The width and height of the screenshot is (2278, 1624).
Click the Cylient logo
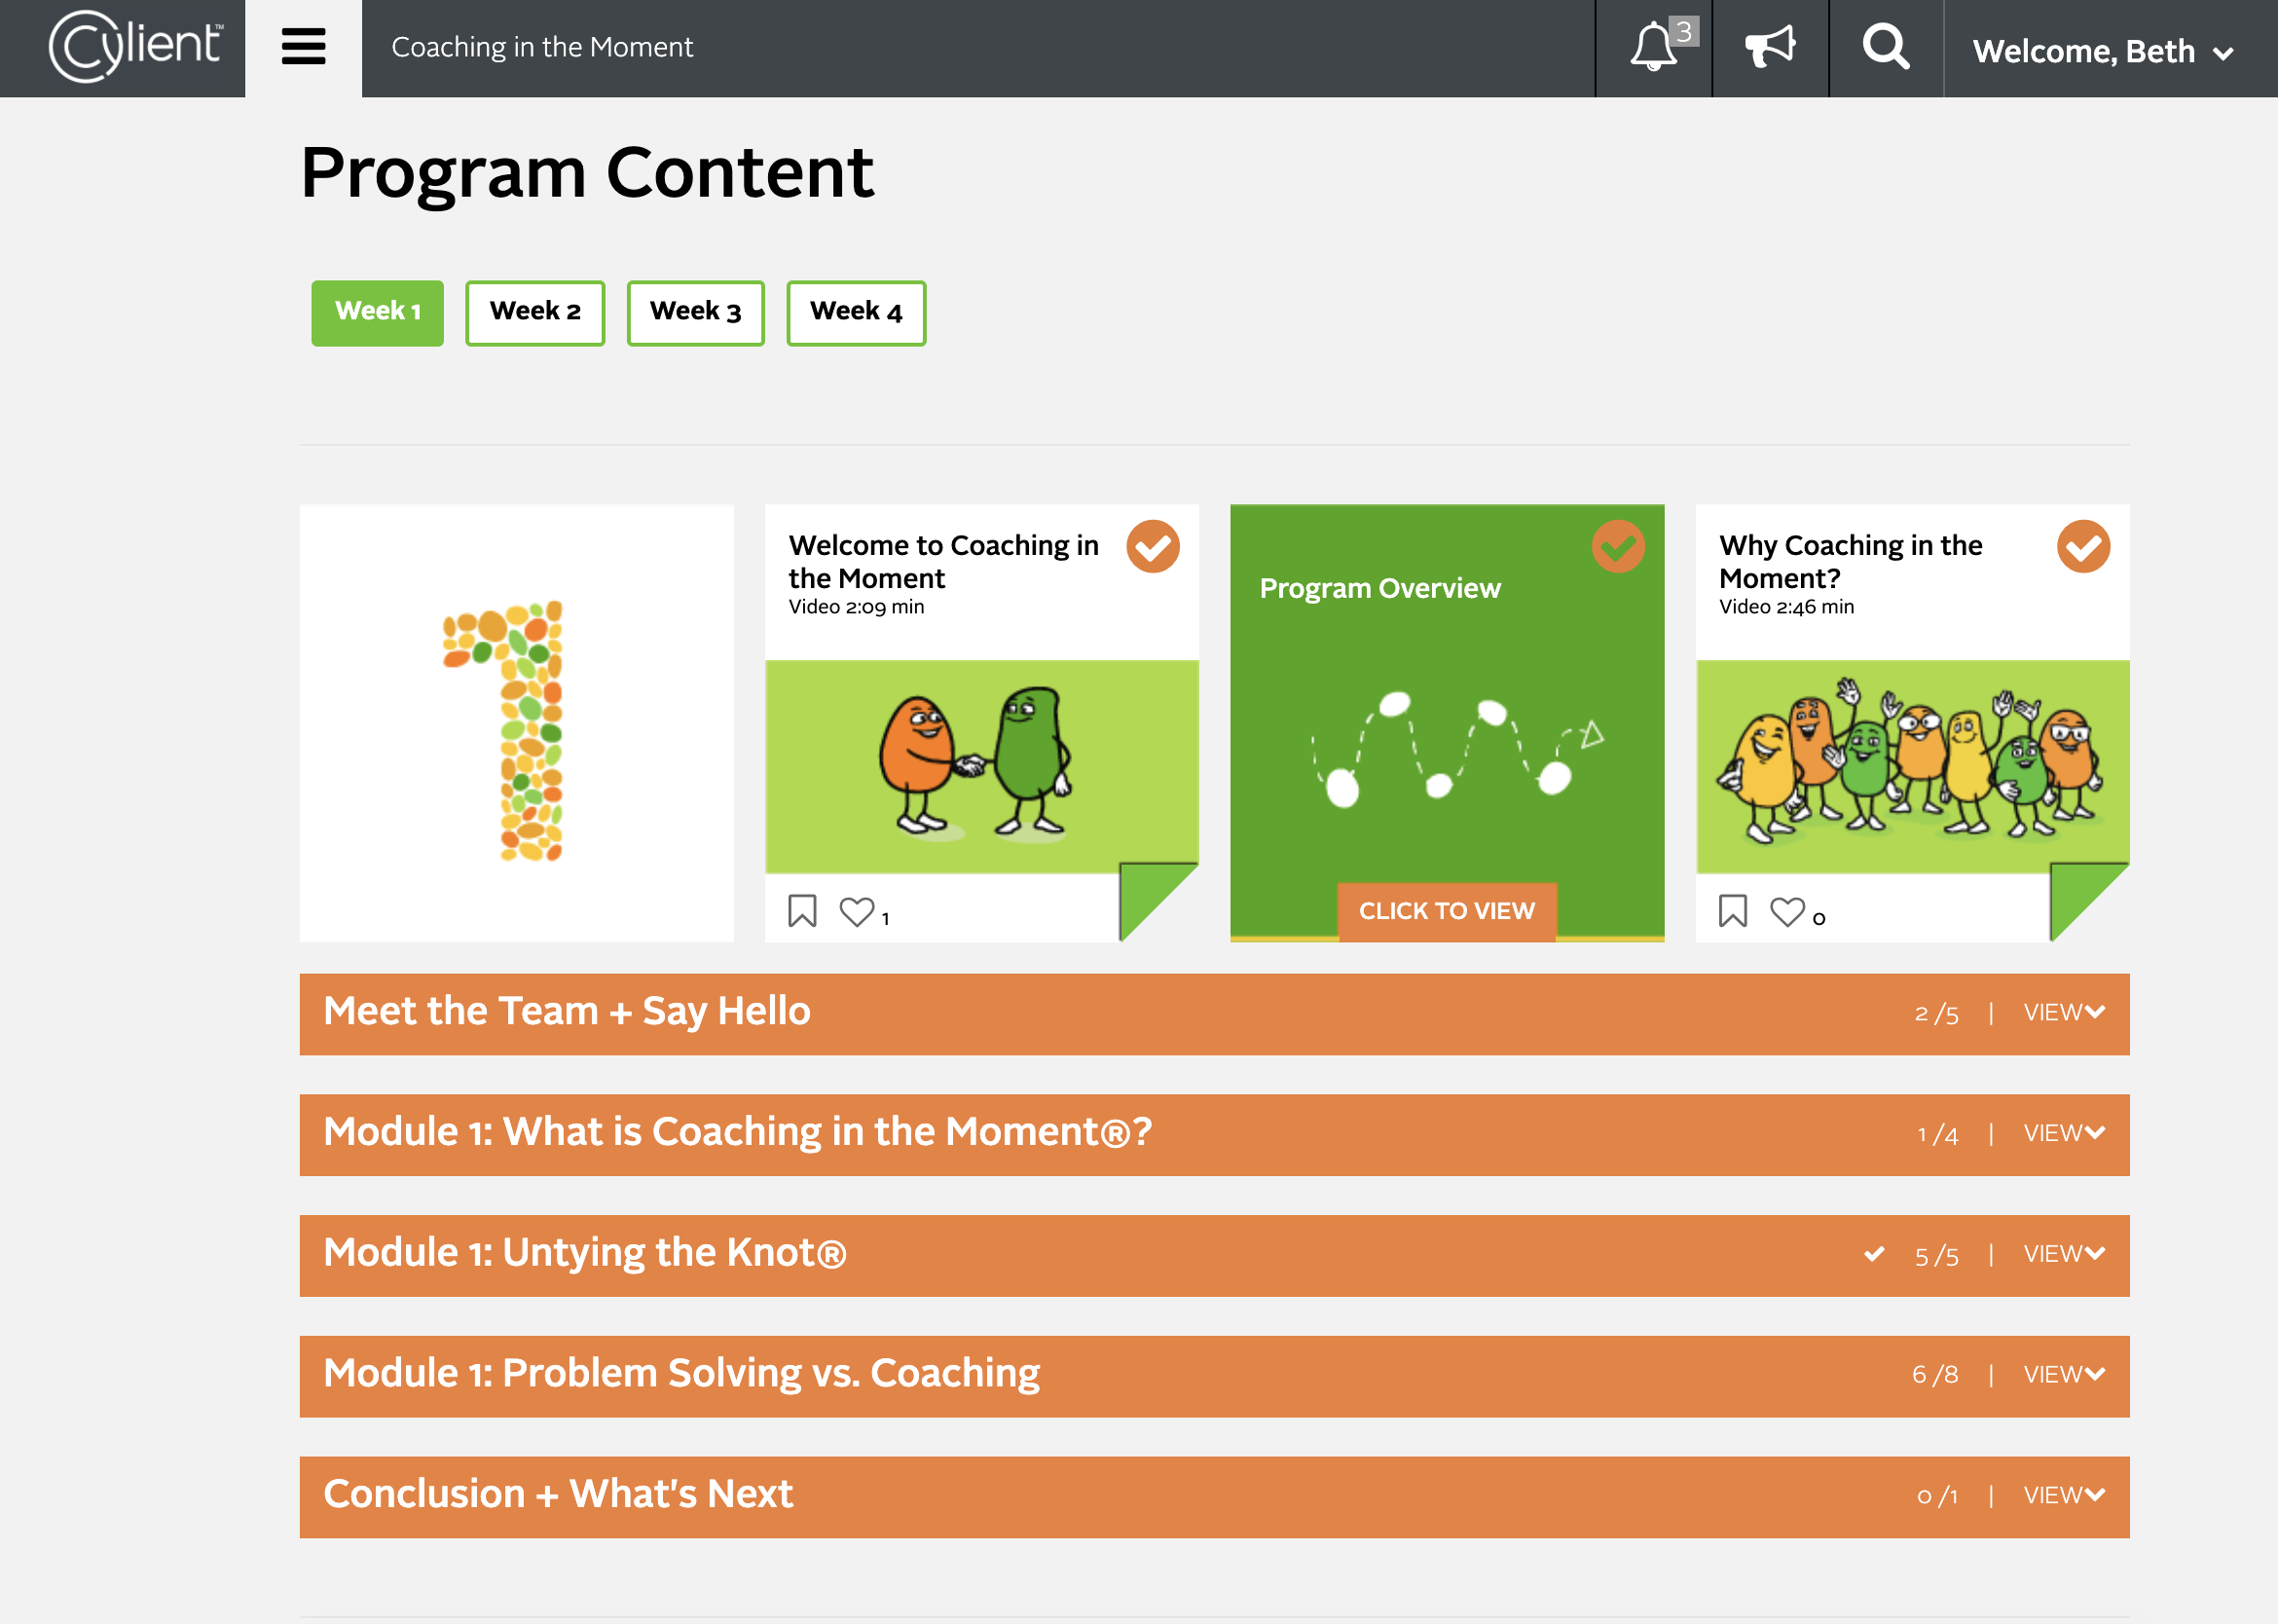[x=135, y=46]
